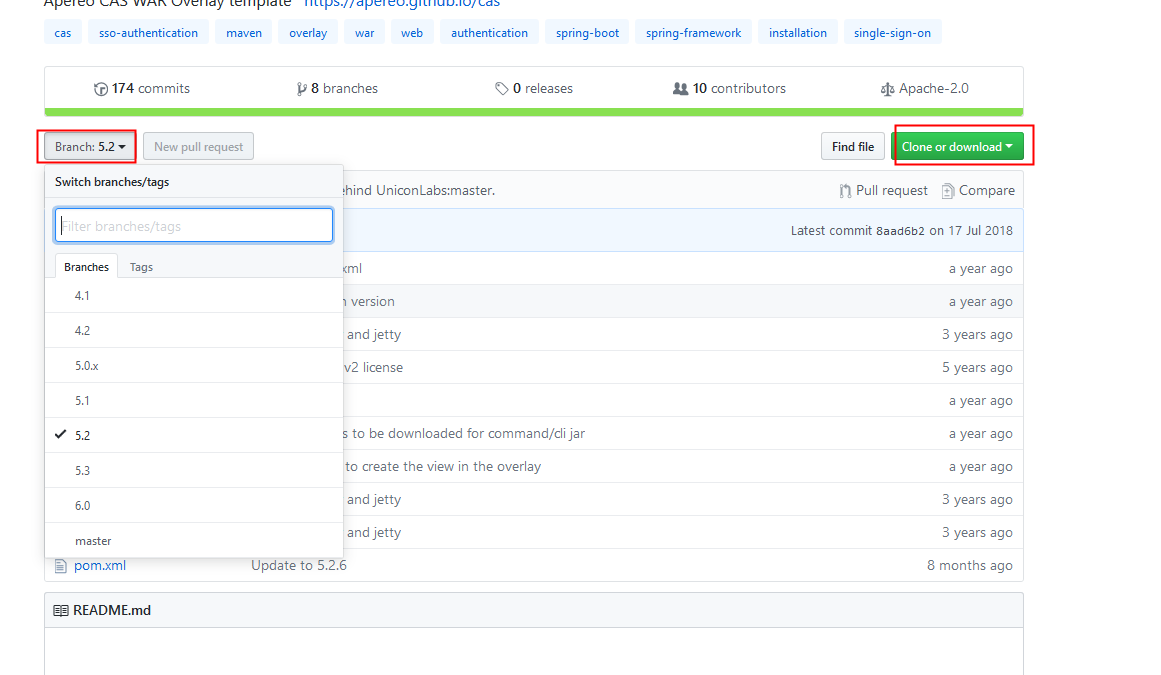Select the 'spring-boot' topic tag
Screen dimensions: 1161x675
(x=587, y=32)
